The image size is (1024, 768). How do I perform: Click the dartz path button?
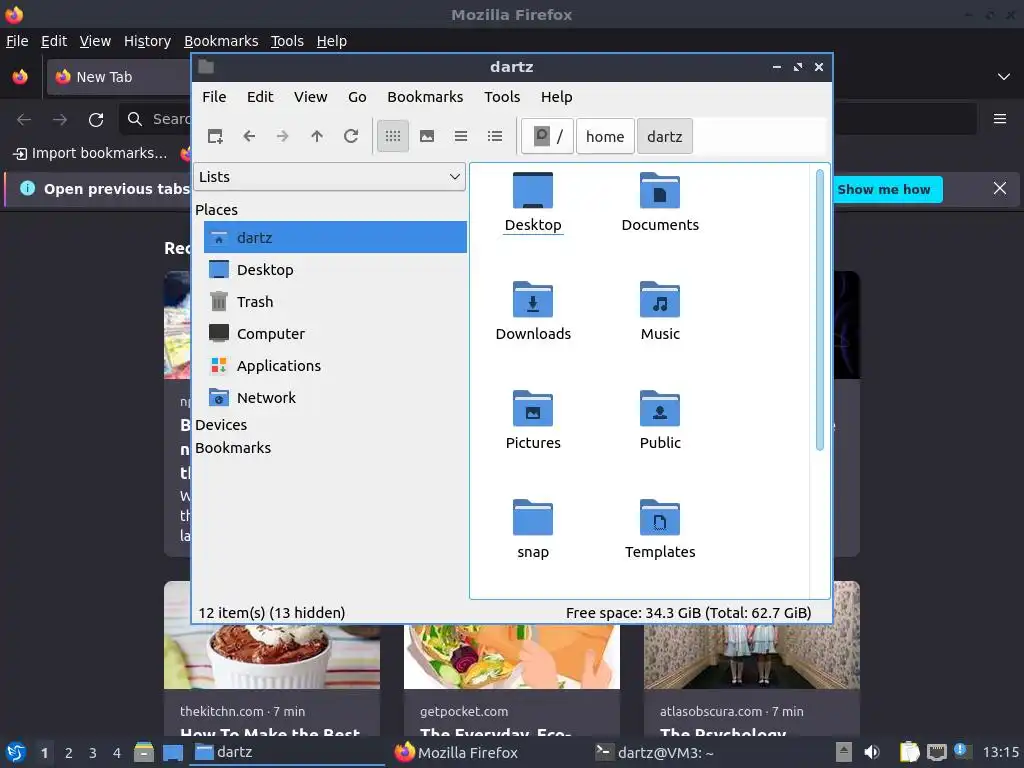[x=664, y=136]
